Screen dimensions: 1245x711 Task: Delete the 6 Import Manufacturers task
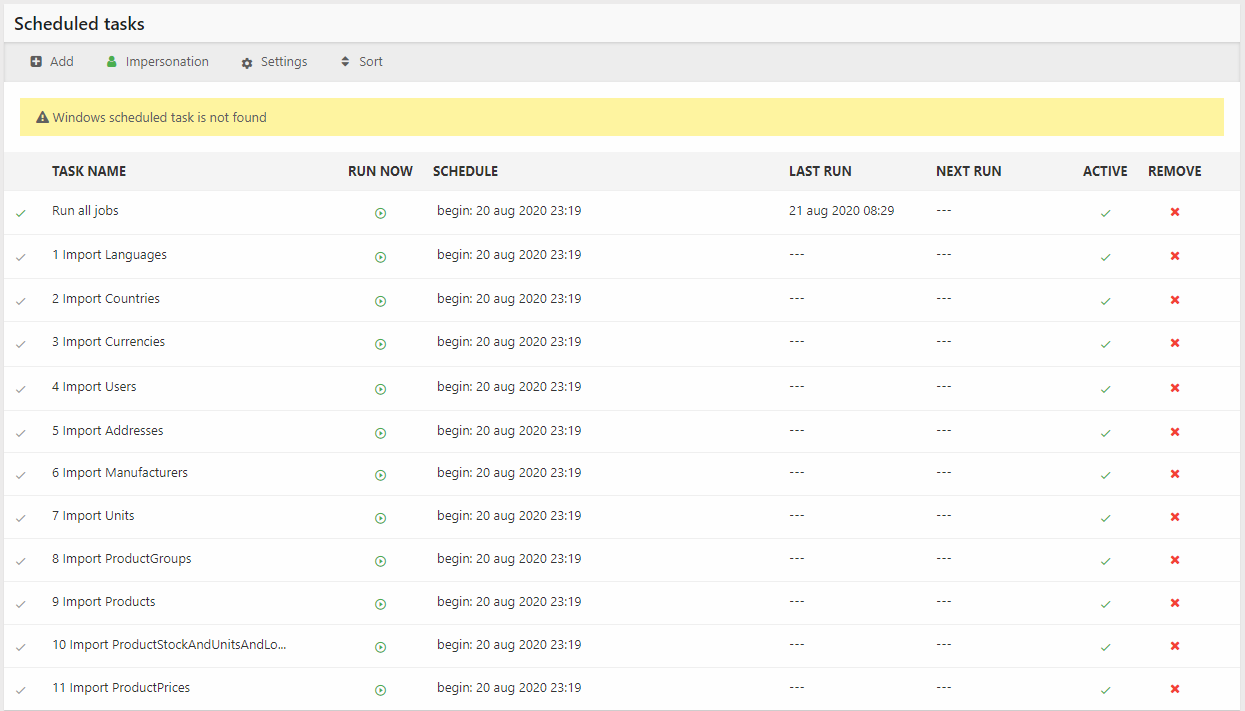[x=1175, y=474]
